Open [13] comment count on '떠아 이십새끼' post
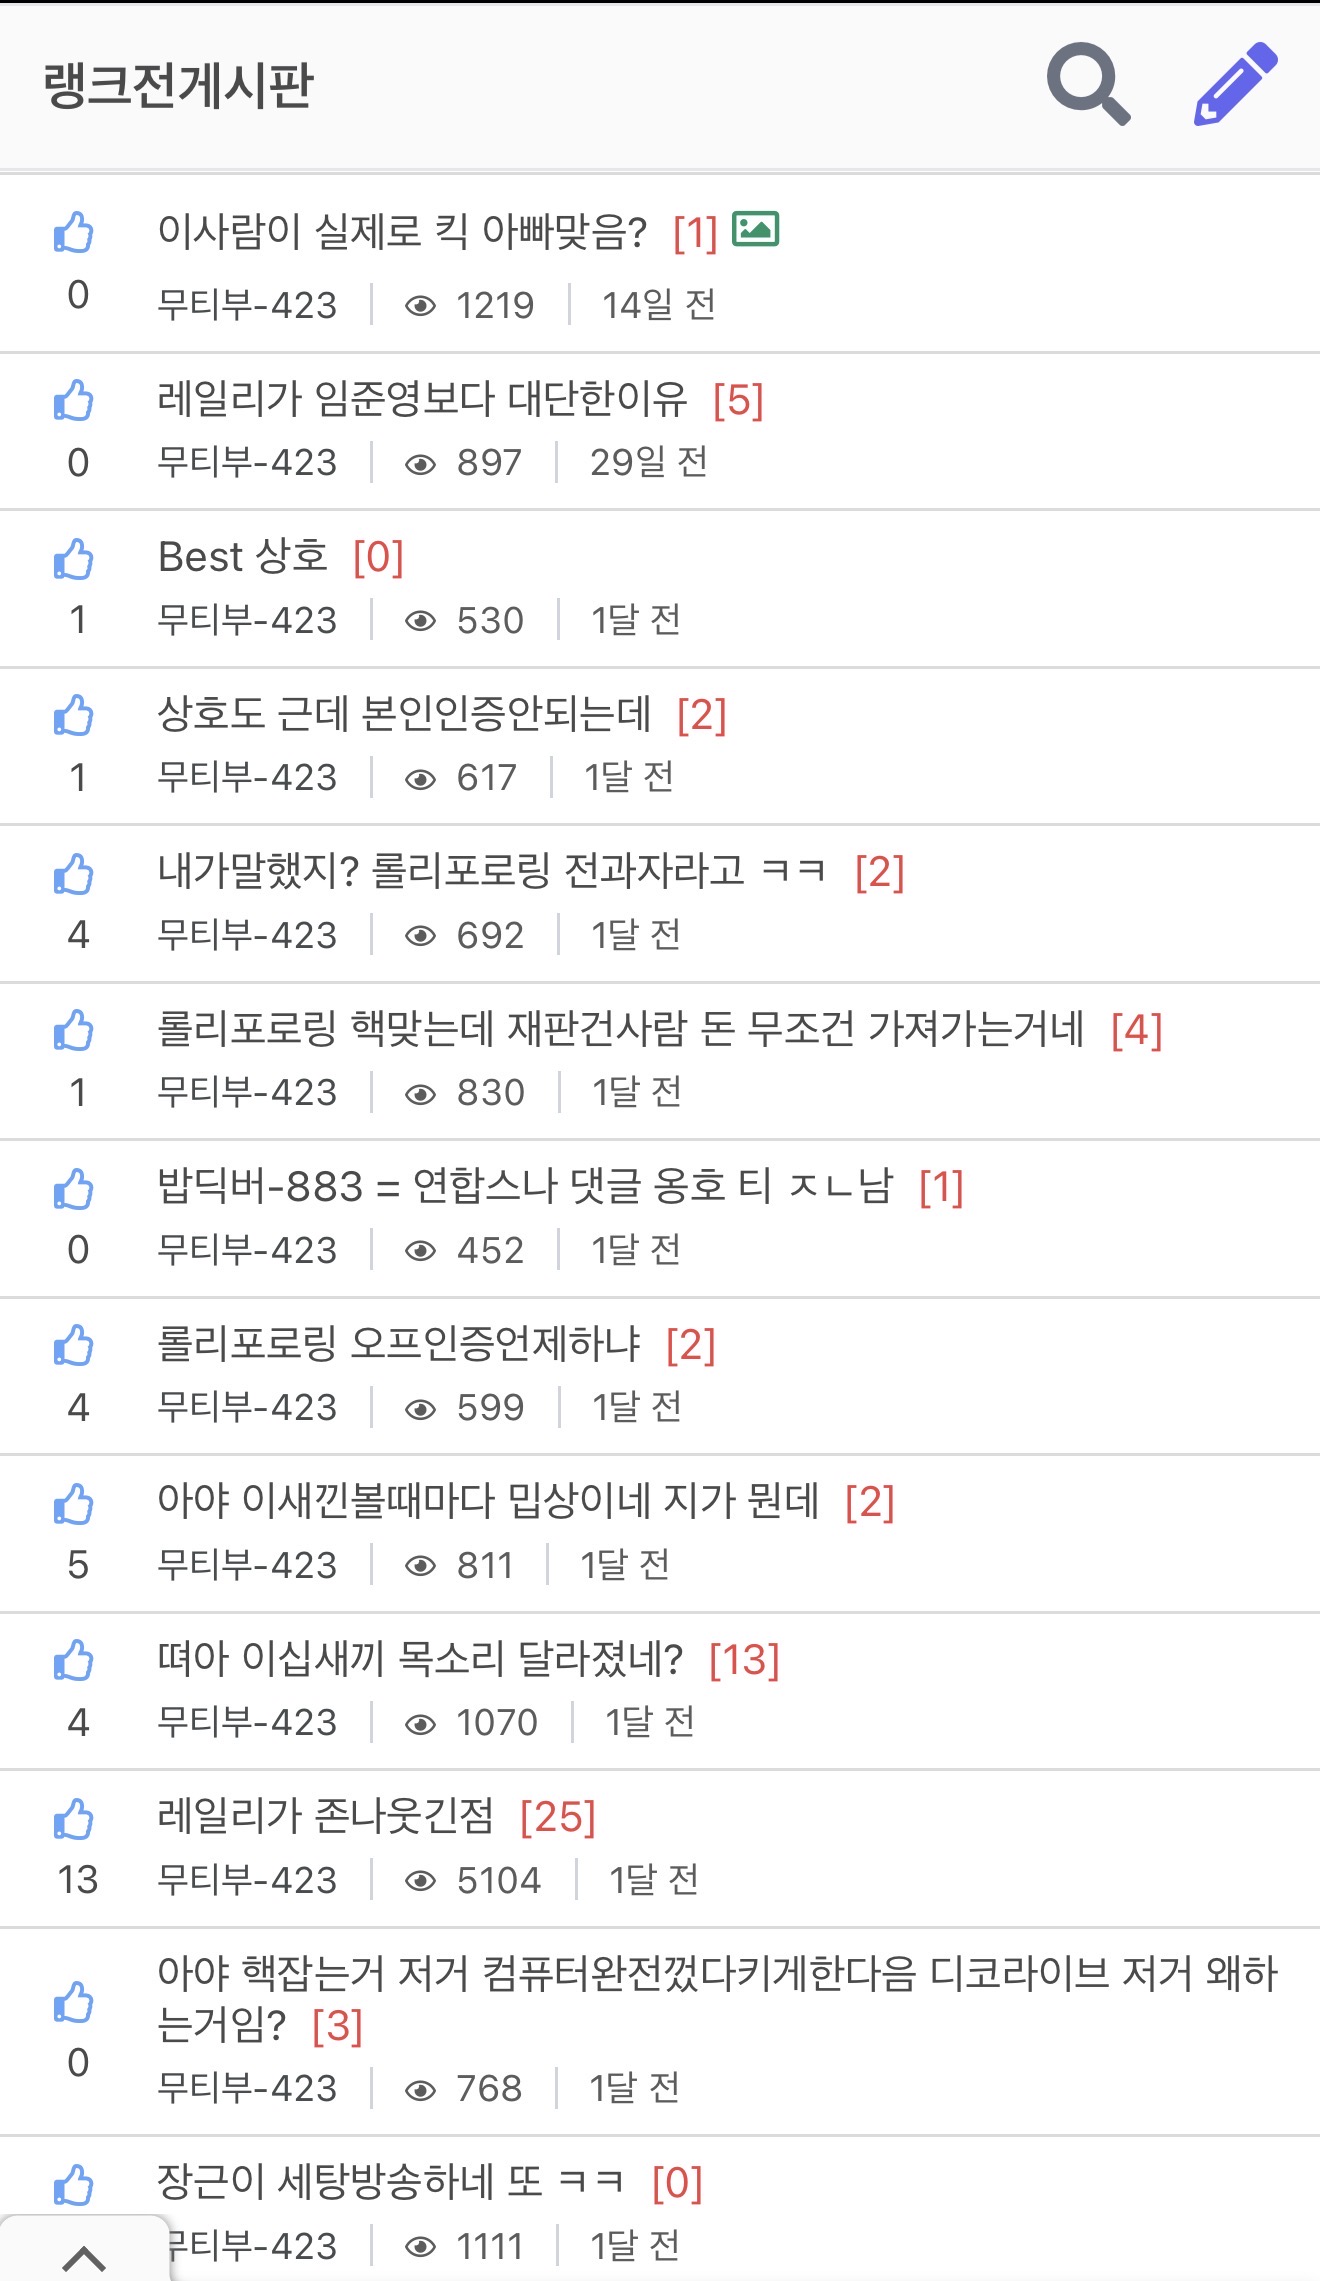Image resolution: width=1320 pixels, height=2281 pixels. point(743,1660)
